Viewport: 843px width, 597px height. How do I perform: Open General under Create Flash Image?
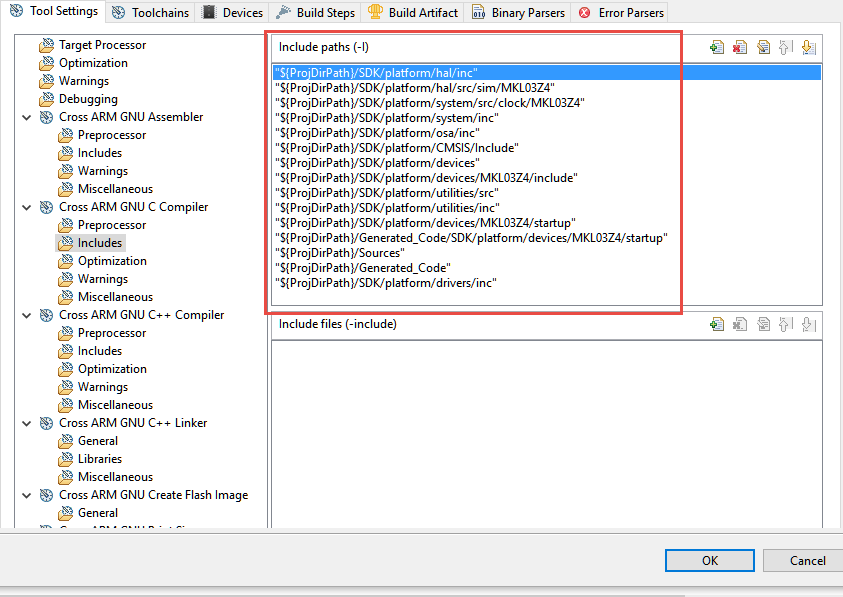[x=97, y=514]
